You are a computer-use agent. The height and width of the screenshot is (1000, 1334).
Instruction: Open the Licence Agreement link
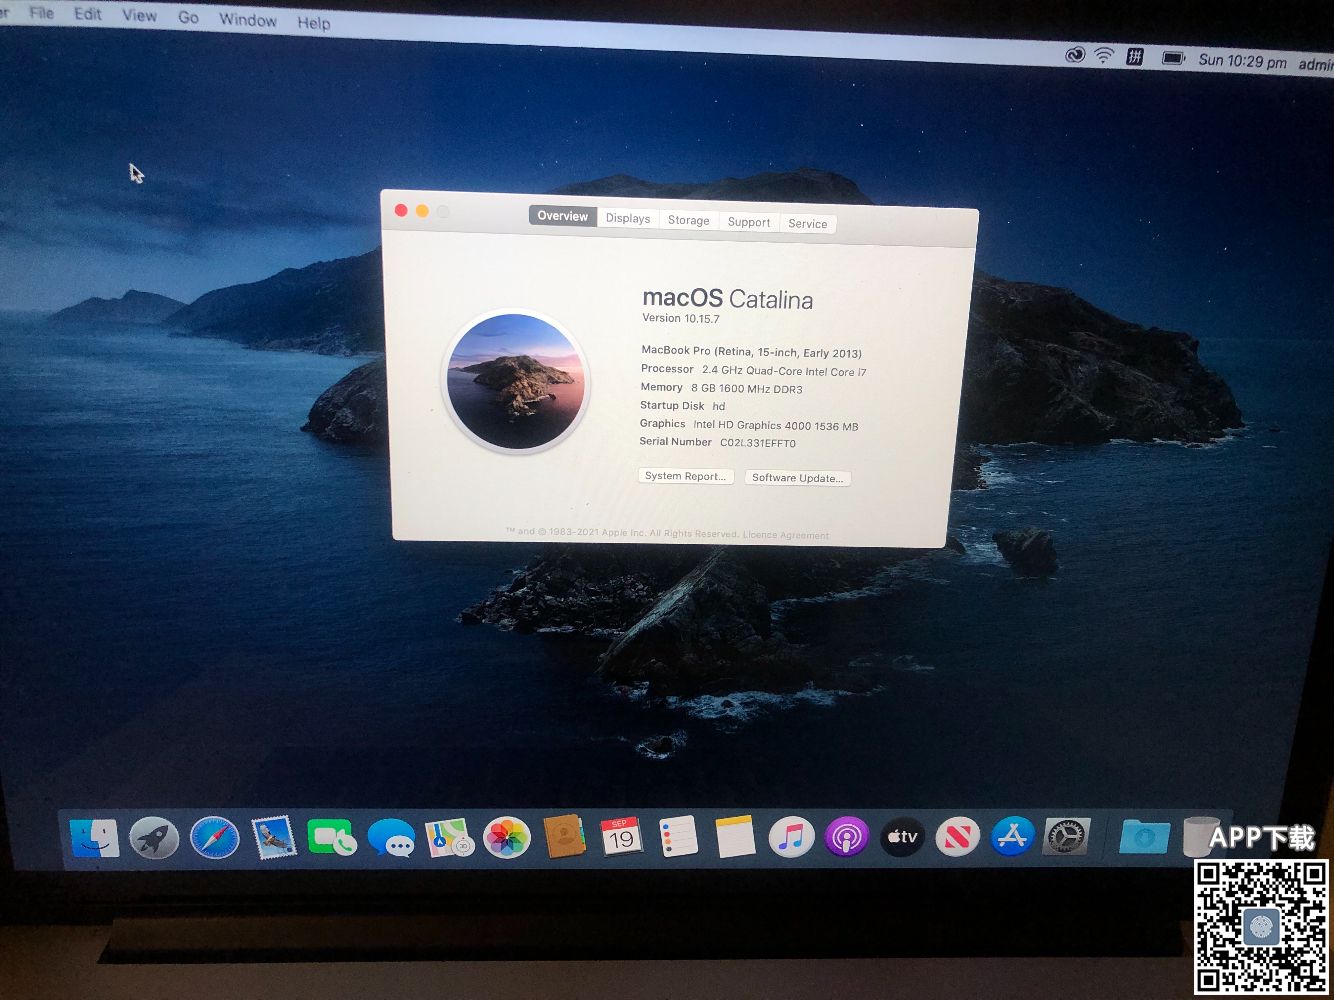click(x=786, y=535)
